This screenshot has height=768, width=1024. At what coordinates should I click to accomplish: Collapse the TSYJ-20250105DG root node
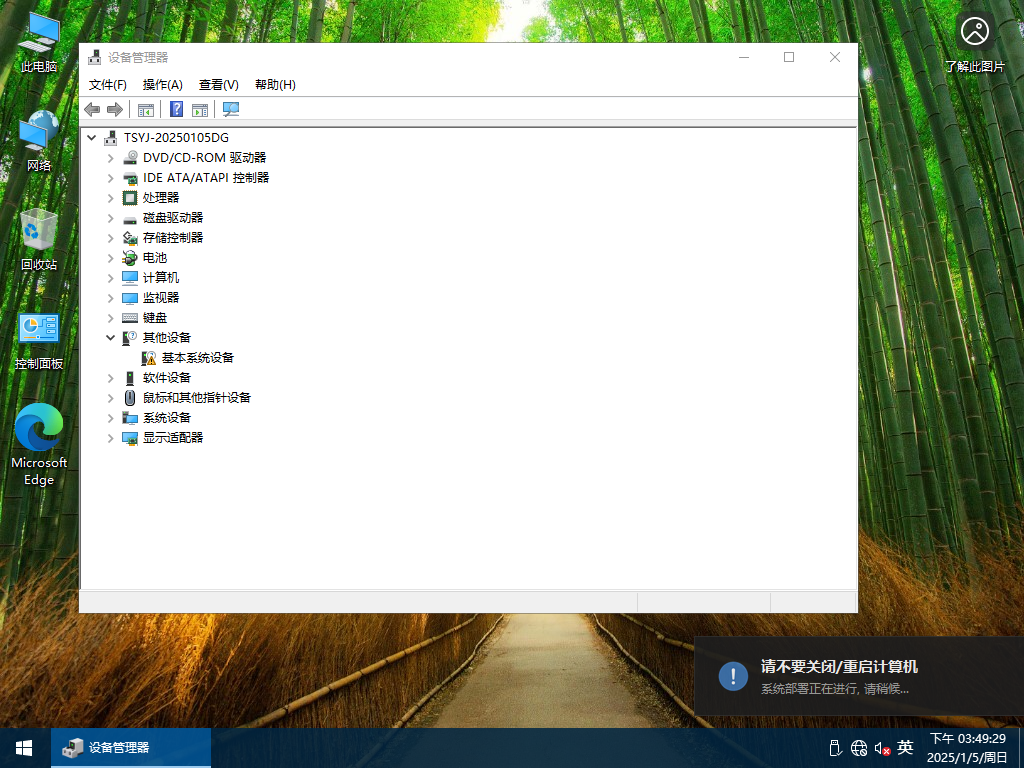tap(91, 138)
